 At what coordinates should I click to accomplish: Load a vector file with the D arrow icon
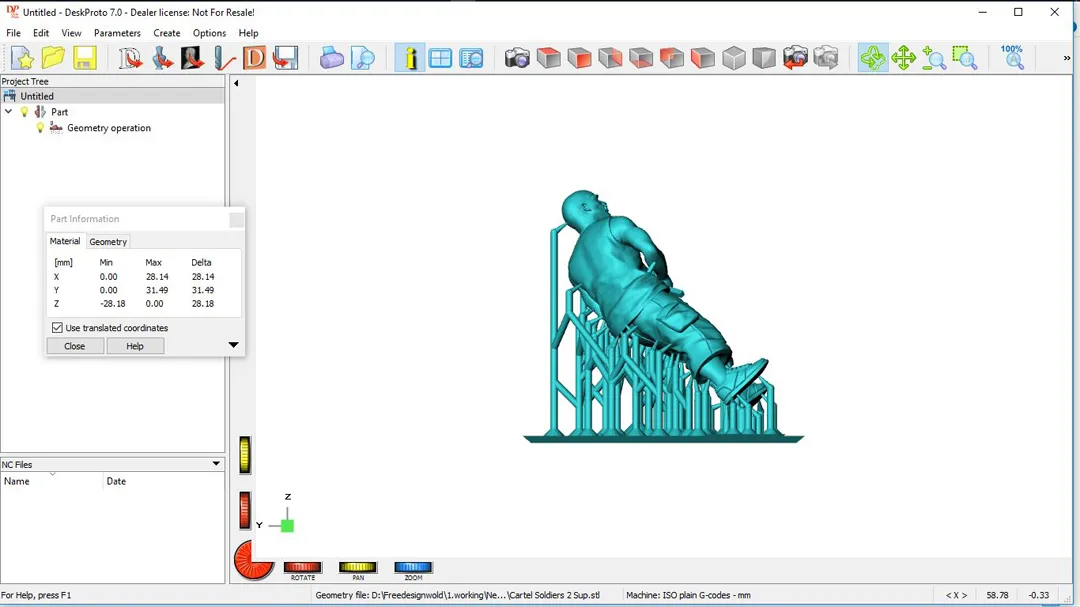(x=130, y=59)
